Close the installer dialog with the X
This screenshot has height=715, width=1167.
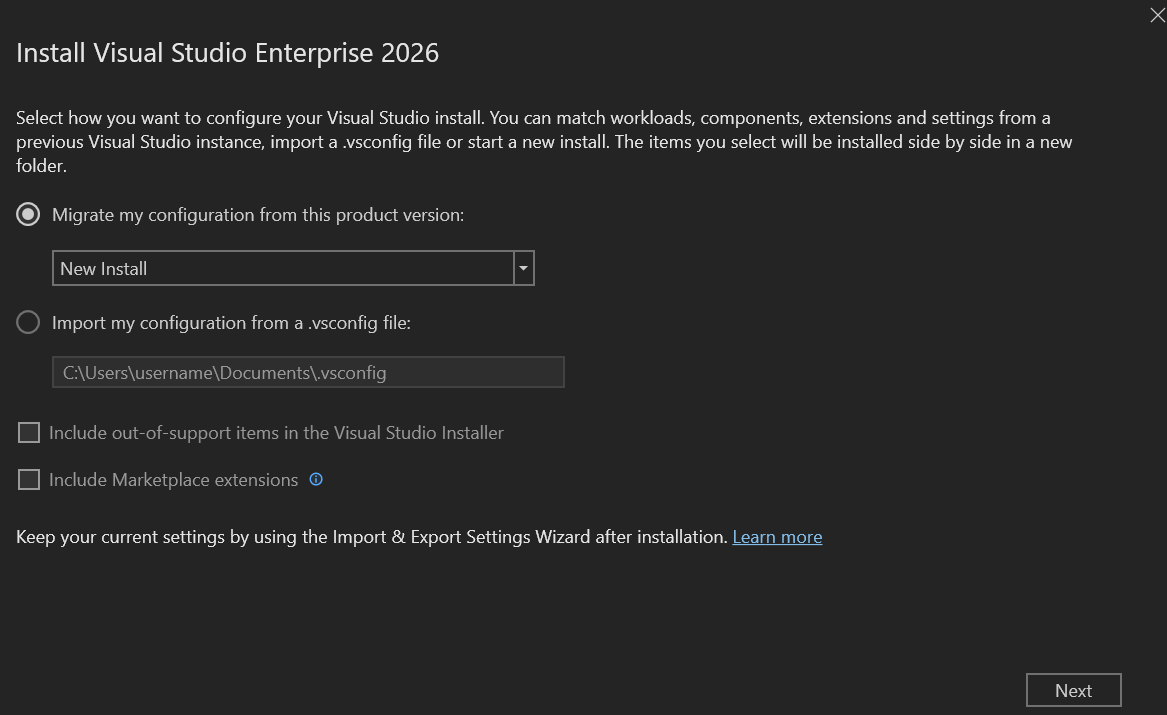click(1157, 15)
